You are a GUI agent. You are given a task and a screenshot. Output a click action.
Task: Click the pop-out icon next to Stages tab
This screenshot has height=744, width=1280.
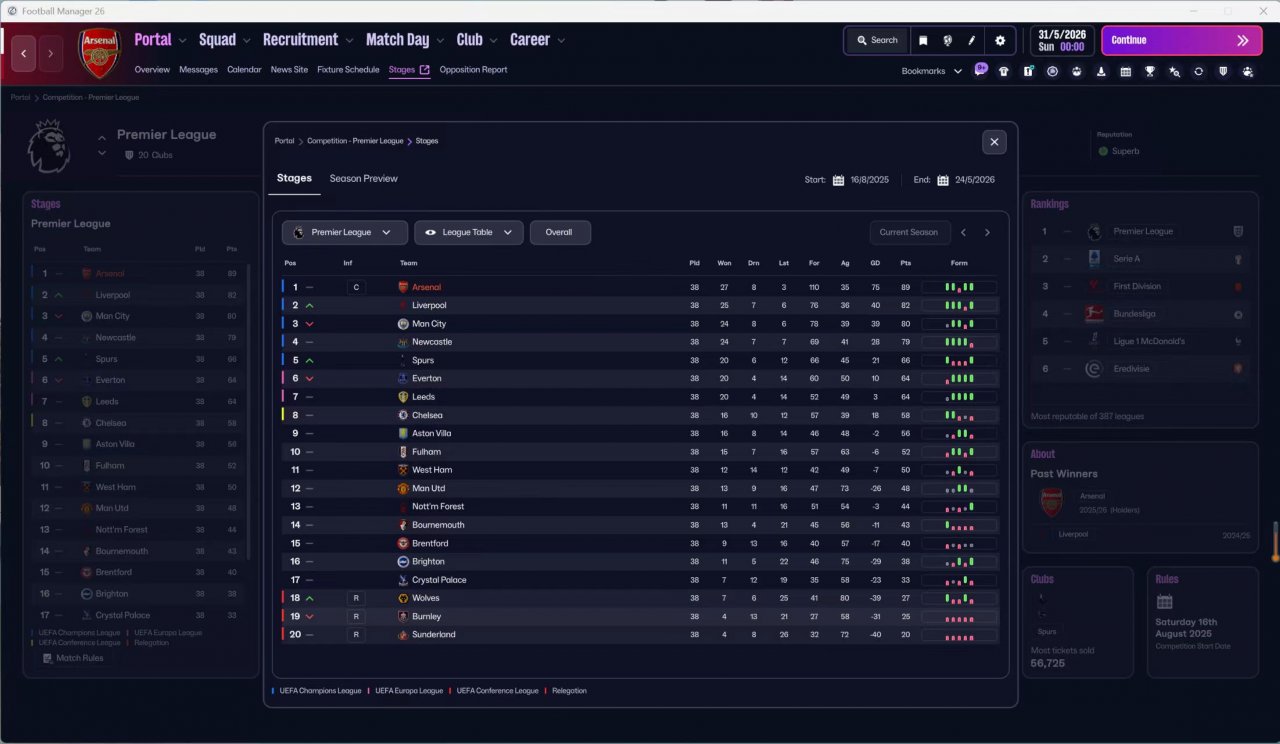pyautogui.click(x=424, y=70)
